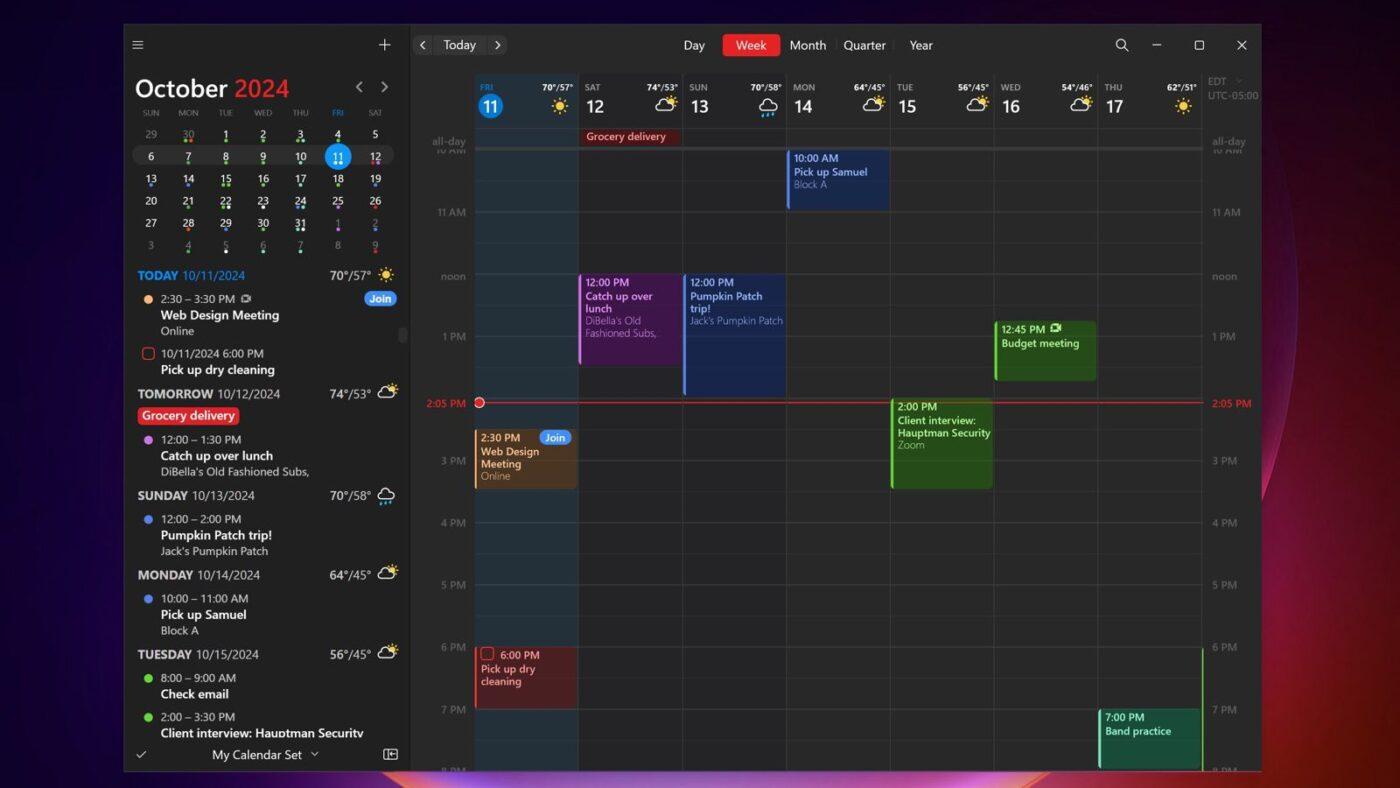This screenshot has width=1400, height=788.
Task: Open the Client interview: Hauptman Security event block
Action: (x=942, y=444)
